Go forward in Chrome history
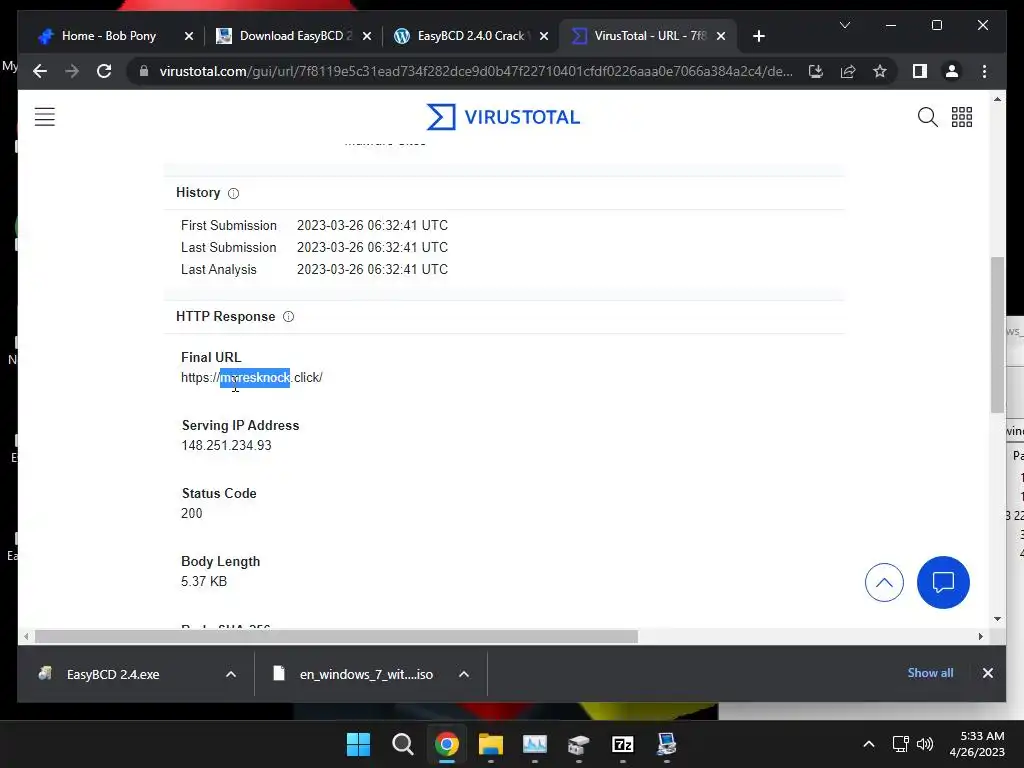 (72, 71)
